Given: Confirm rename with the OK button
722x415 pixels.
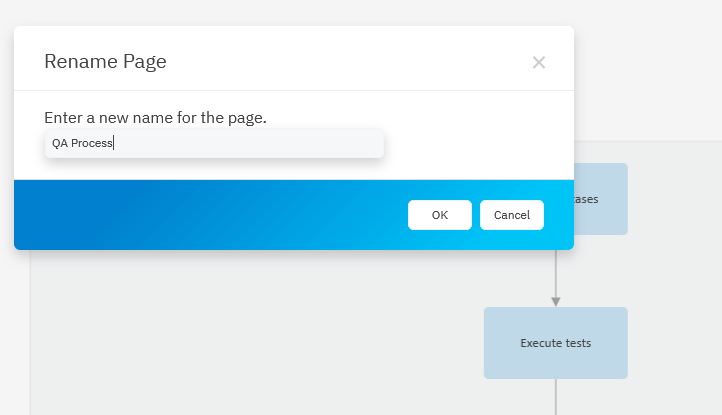Looking at the screenshot, I should 439,215.
